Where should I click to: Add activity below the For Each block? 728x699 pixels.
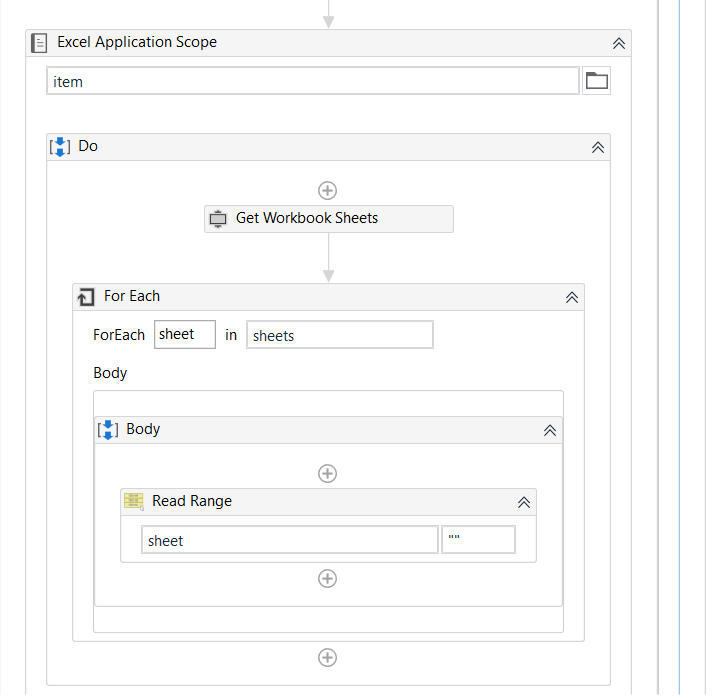(327, 657)
